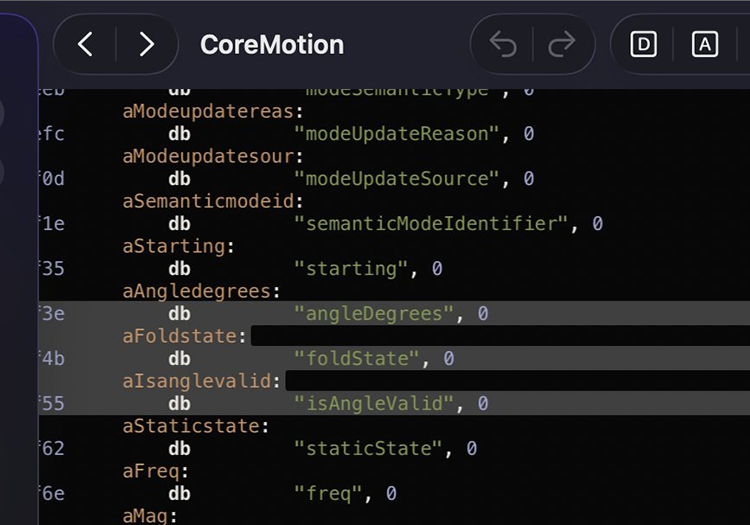The width and height of the screenshot is (750, 525).
Task: Click the "isAngleValid" string
Action: click(x=374, y=404)
